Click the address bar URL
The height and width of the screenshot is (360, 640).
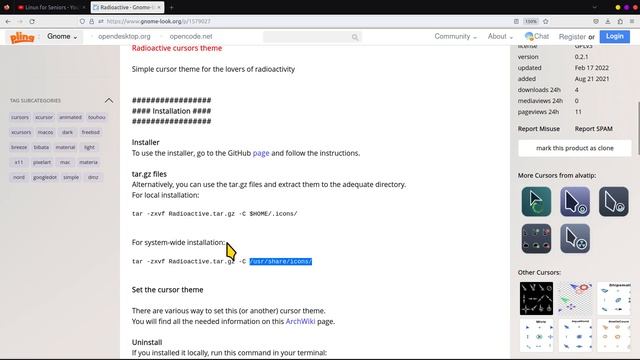(x=158, y=21)
